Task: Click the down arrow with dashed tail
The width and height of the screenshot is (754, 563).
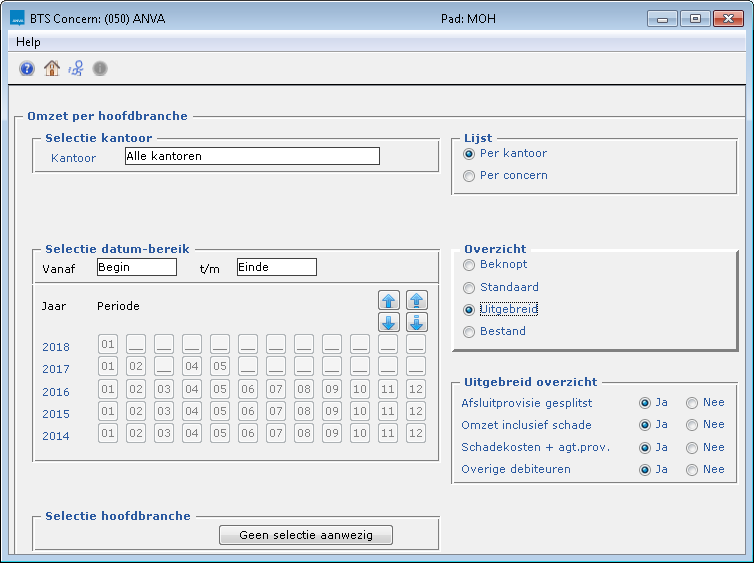Action: point(417,322)
